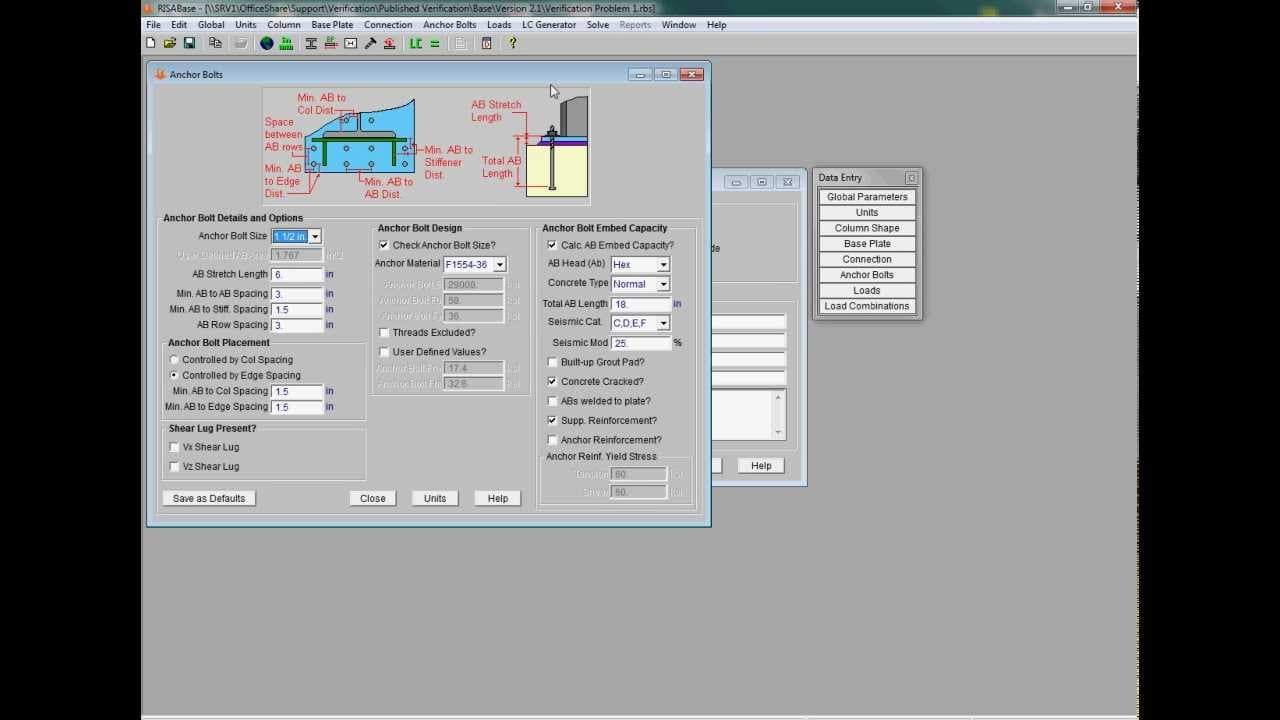Click the green equals Solve toolbar icon

(435, 43)
